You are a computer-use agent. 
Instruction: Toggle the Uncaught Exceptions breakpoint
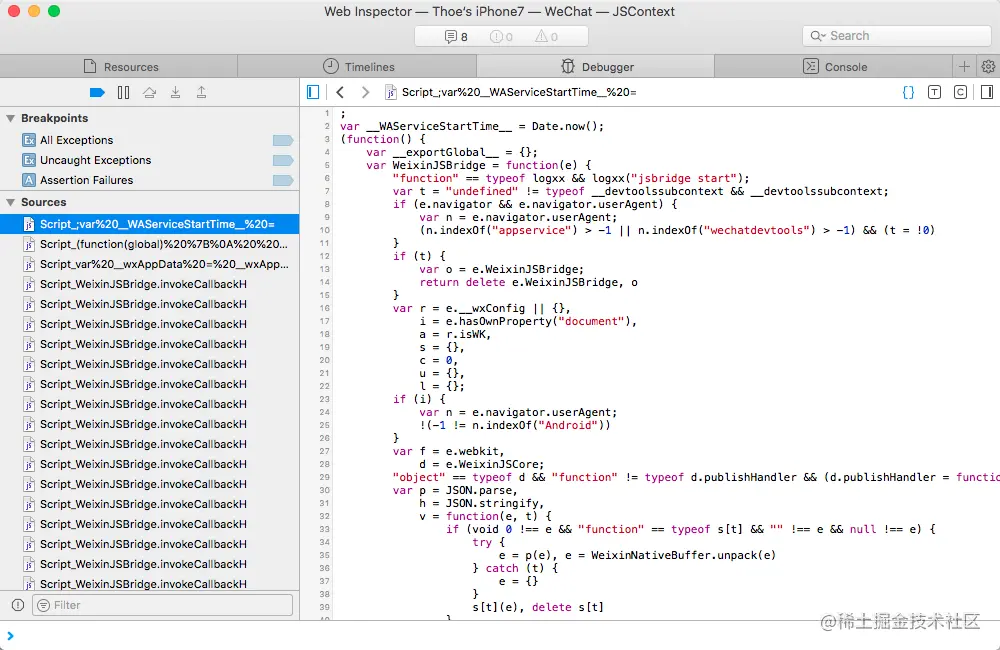(283, 160)
